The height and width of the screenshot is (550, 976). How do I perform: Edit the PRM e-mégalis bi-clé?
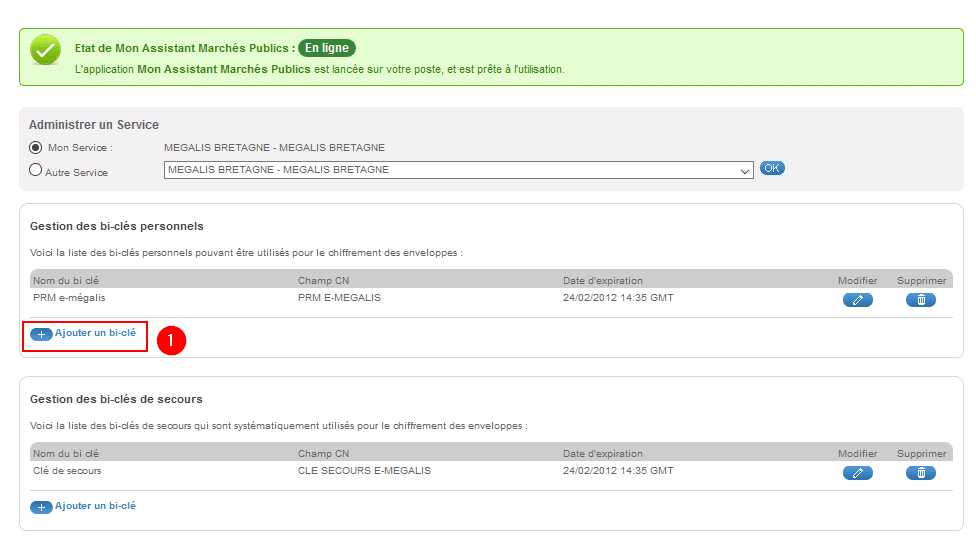[858, 300]
